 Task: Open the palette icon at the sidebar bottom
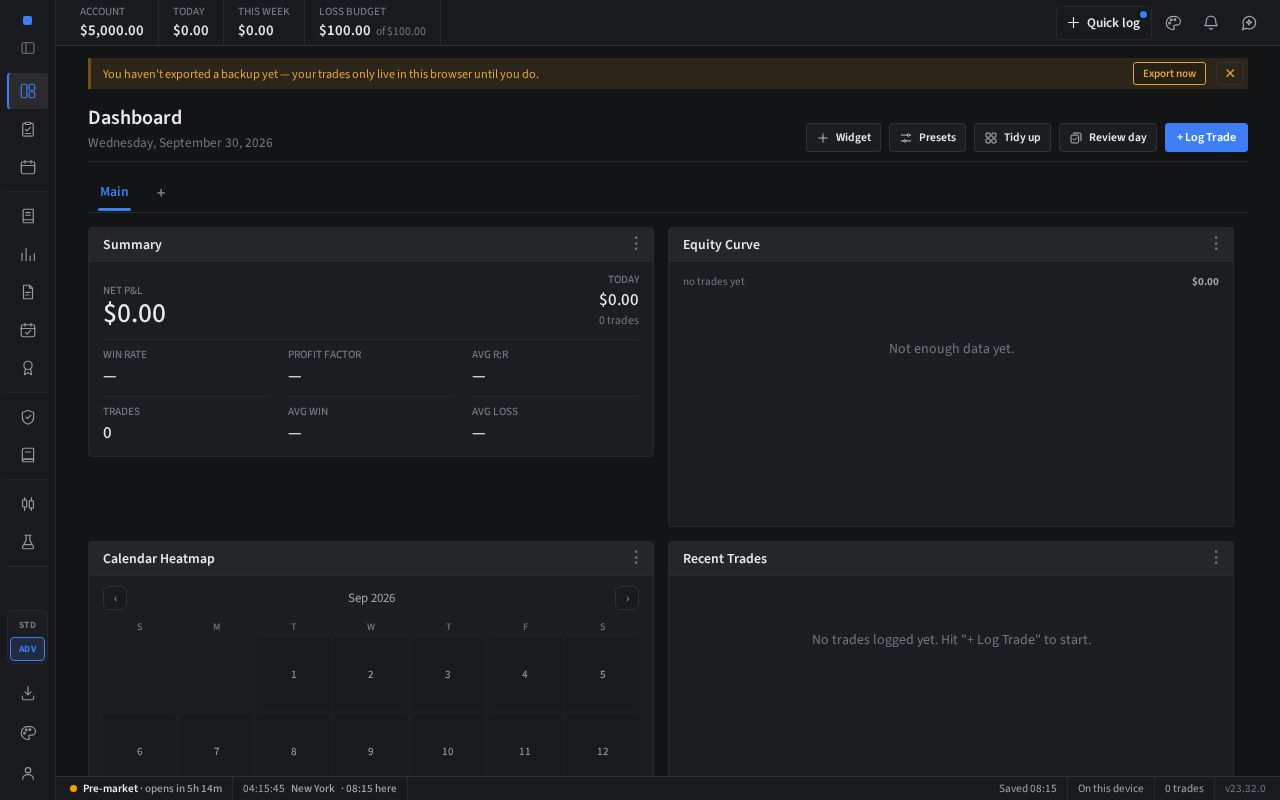(x=28, y=733)
